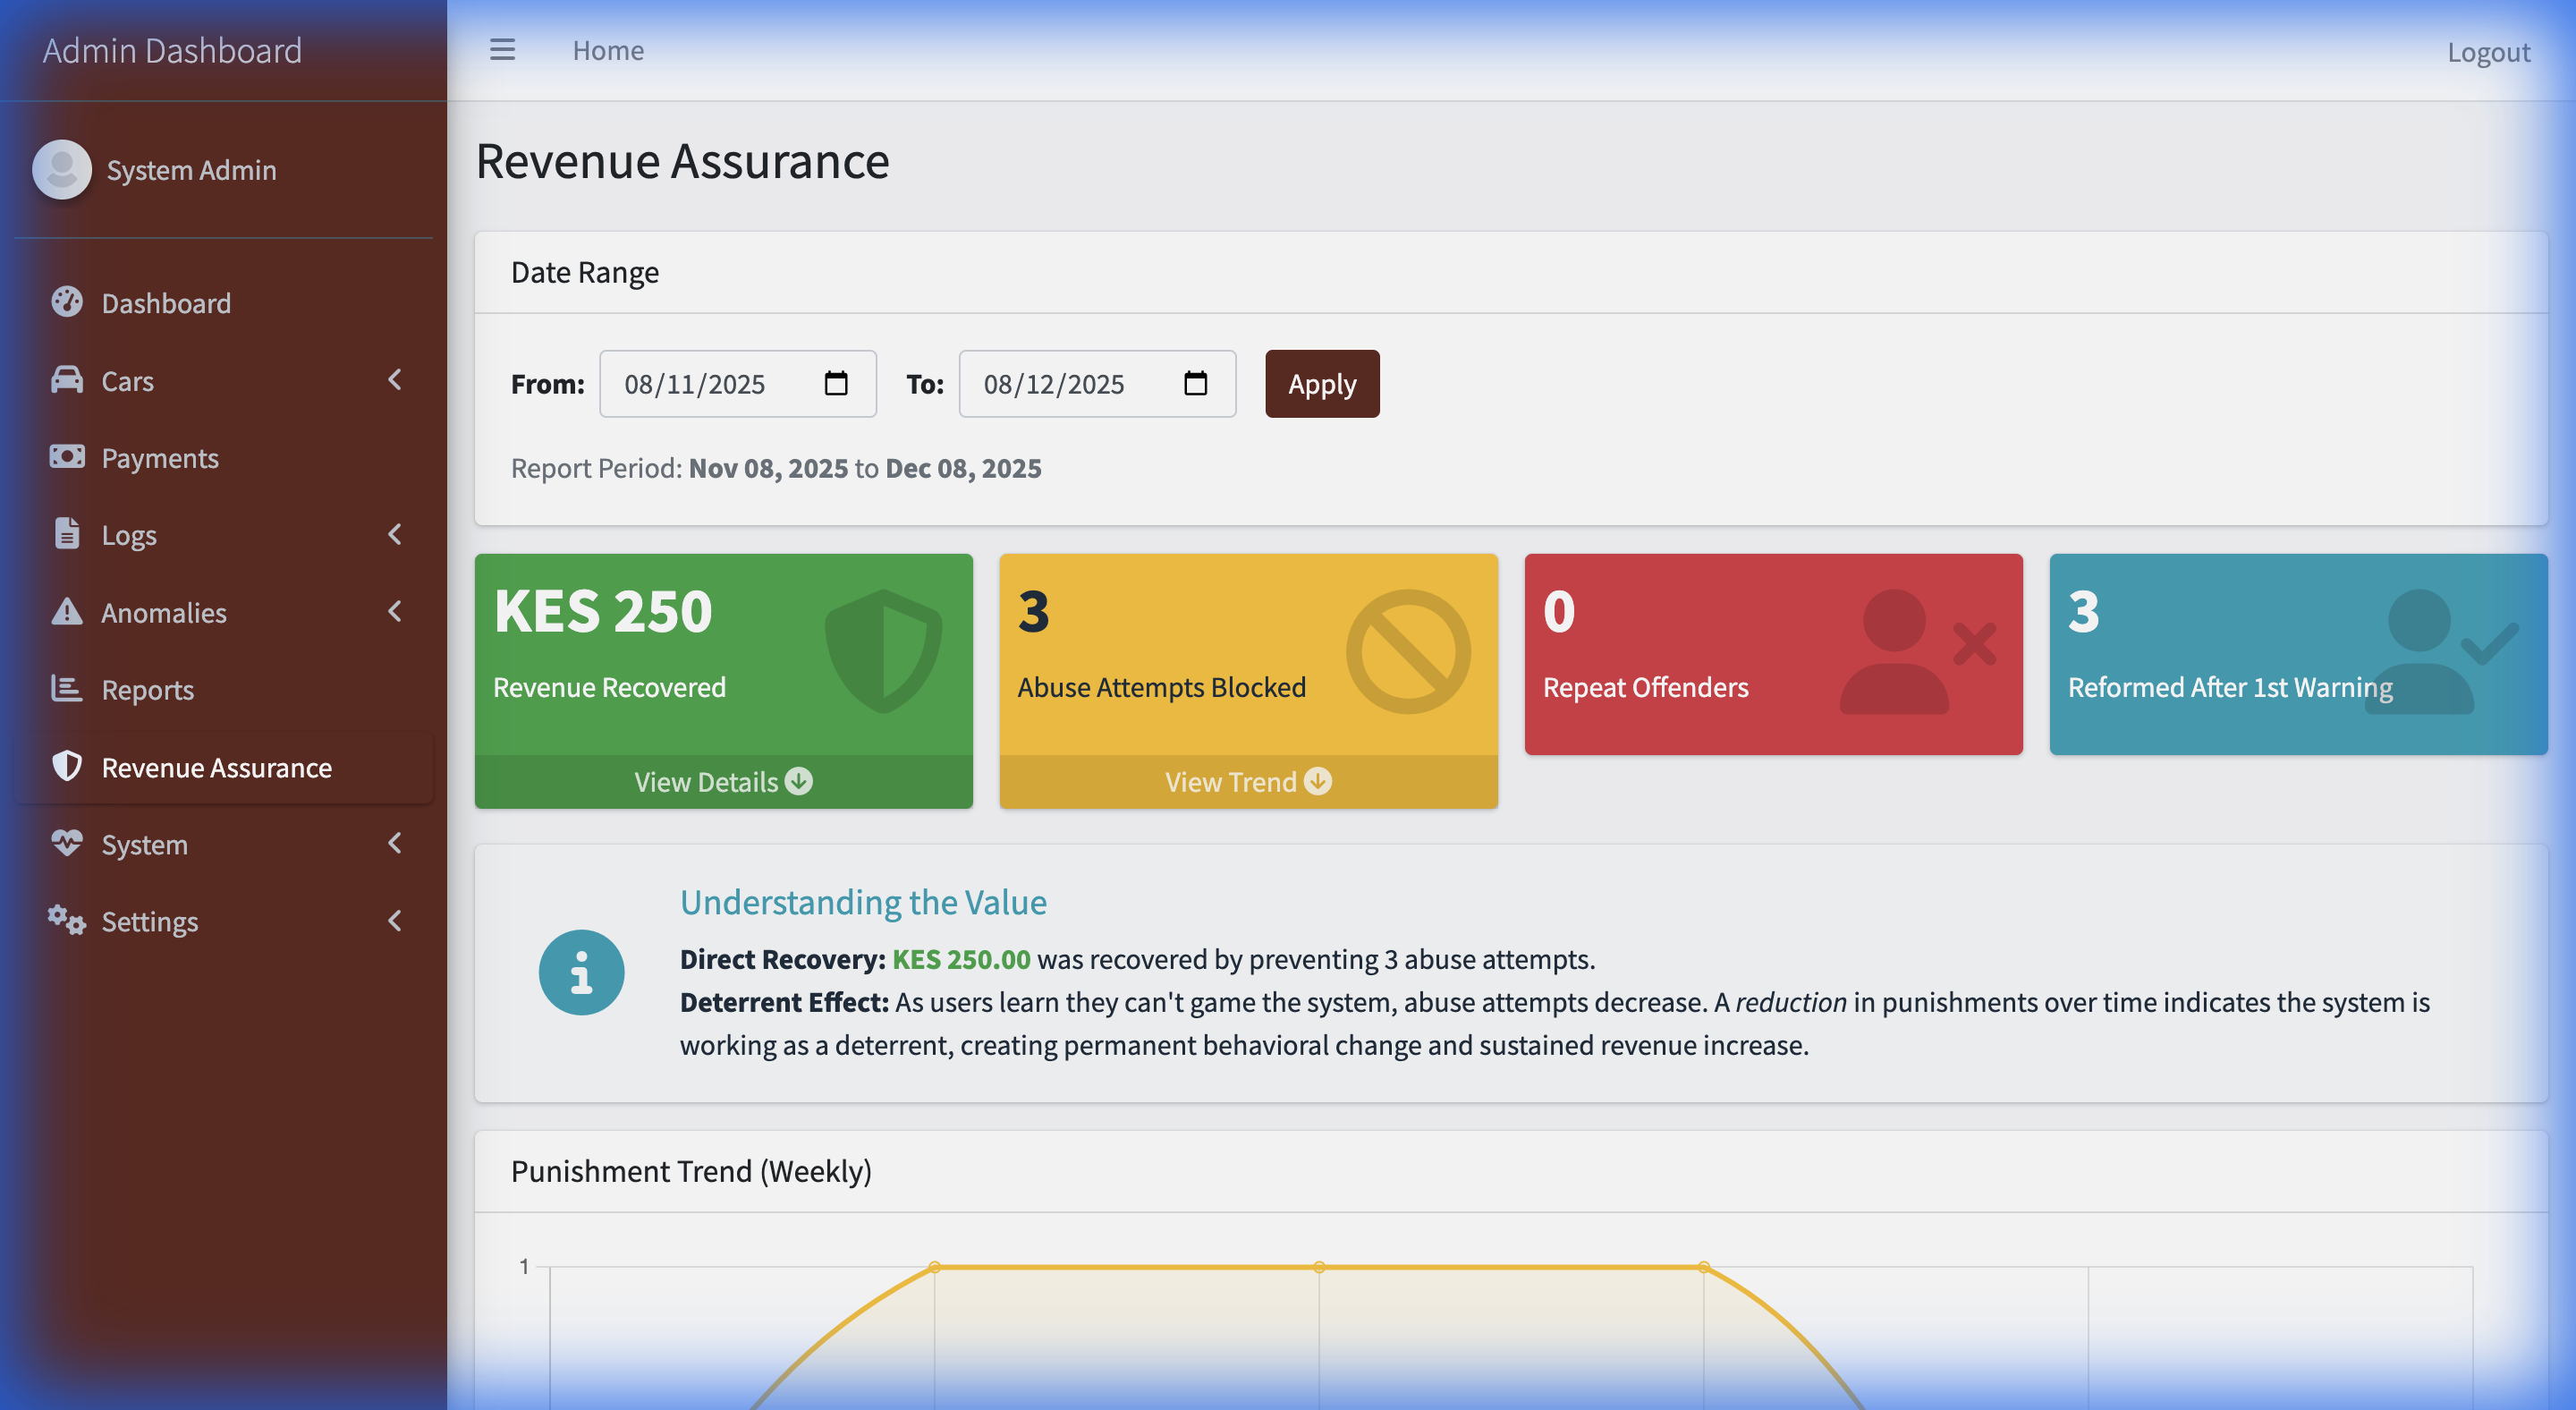The height and width of the screenshot is (1410, 2576).
Task: Open the System menu item
Action: pyautogui.click(x=224, y=843)
